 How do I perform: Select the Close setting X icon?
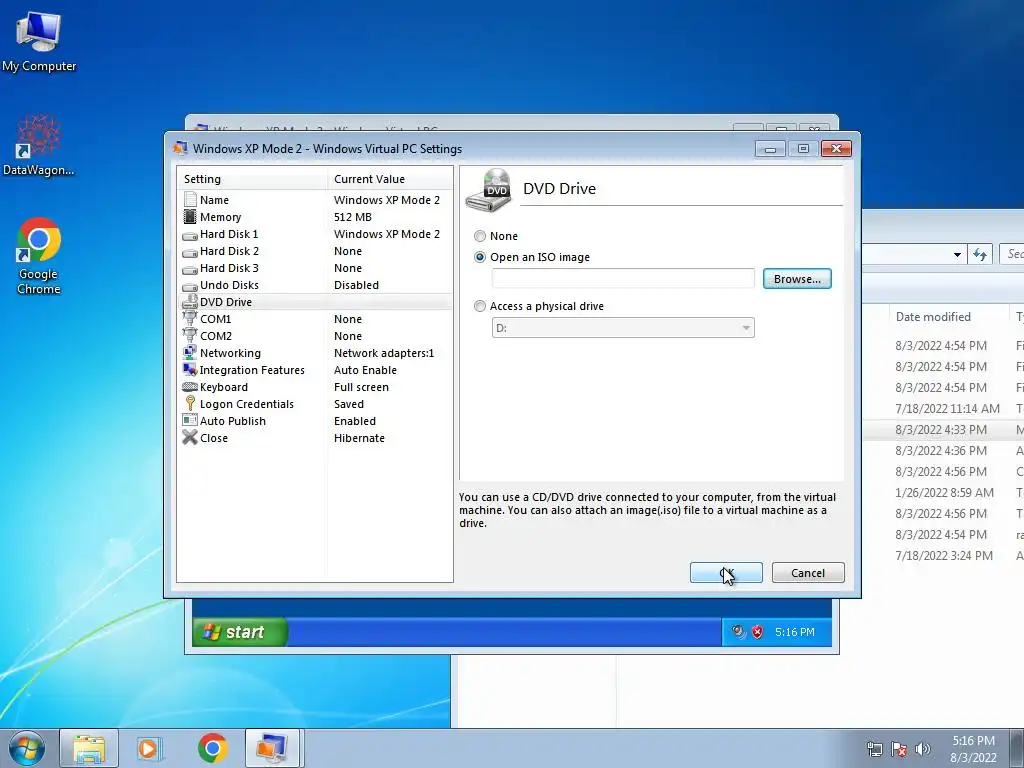coord(190,438)
